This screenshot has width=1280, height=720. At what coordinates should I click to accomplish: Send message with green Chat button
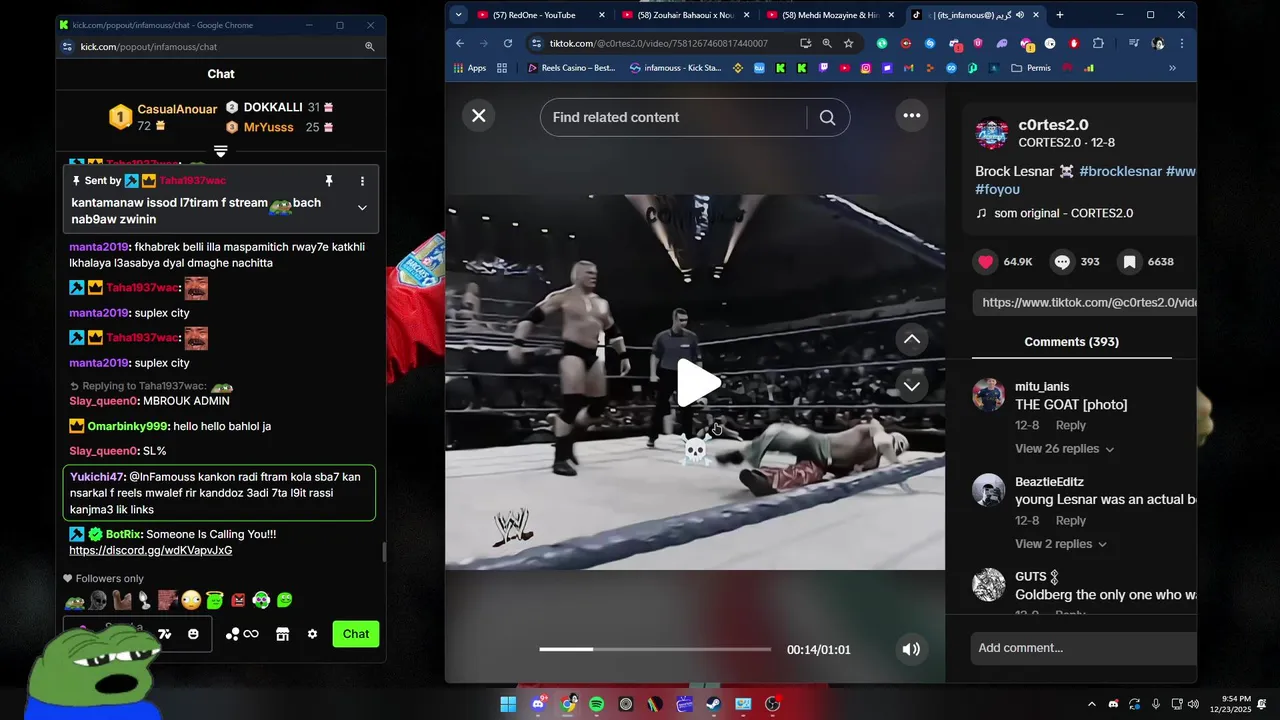pos(356,634)
